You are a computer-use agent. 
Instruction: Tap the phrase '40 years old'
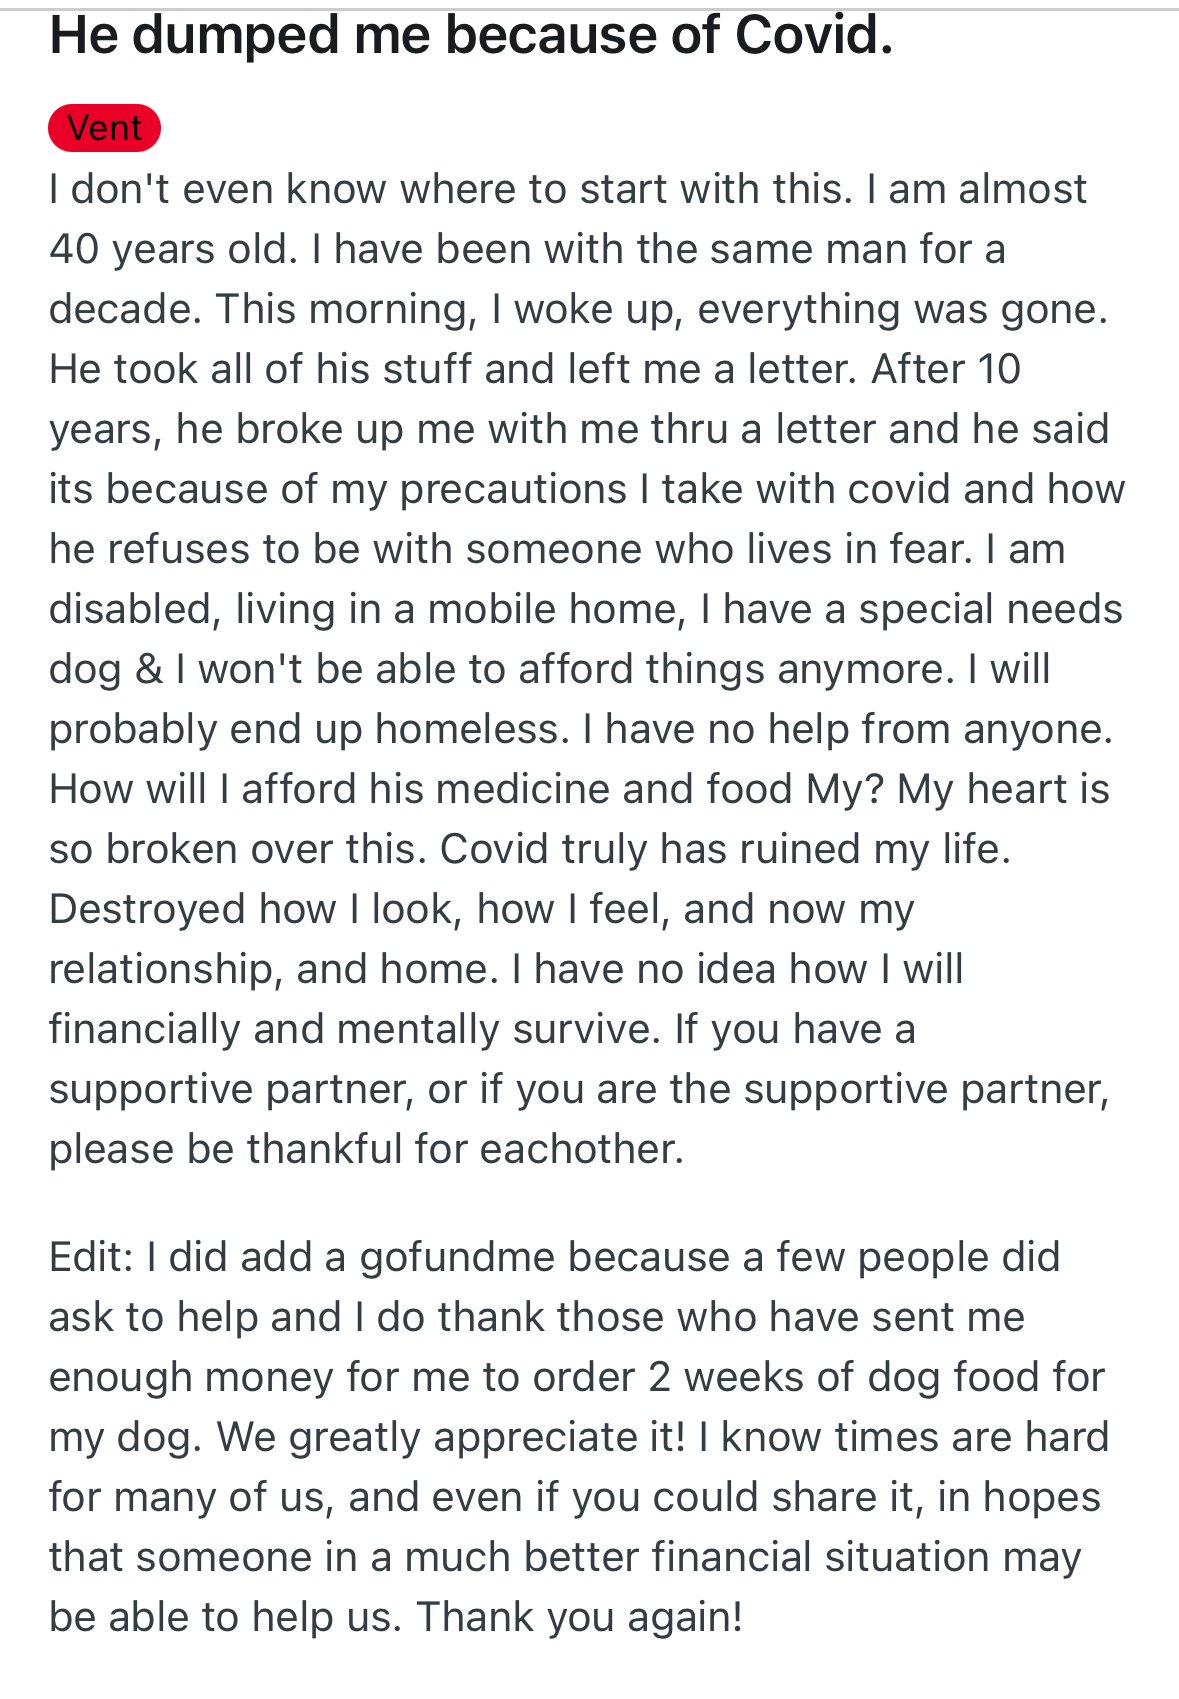(x=172, y=249)
